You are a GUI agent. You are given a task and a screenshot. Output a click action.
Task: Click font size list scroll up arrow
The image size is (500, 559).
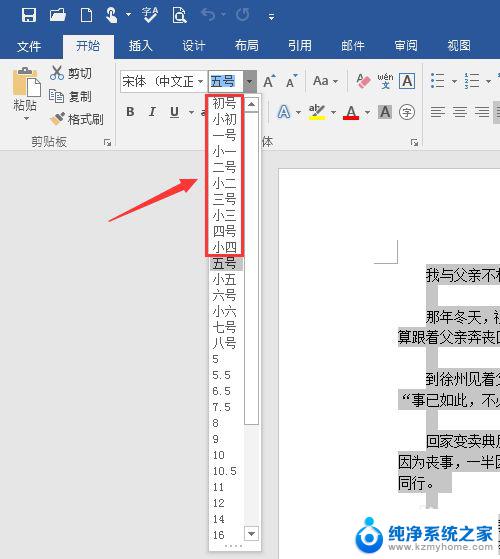[252, 104]
